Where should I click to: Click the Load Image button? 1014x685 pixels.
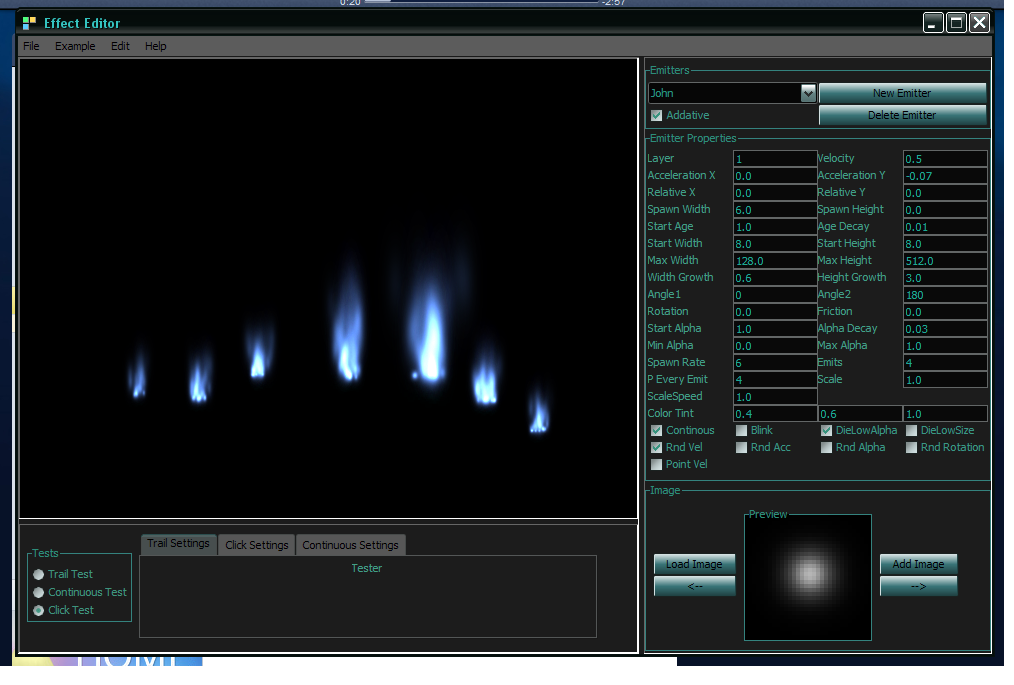tap(694, 564)
